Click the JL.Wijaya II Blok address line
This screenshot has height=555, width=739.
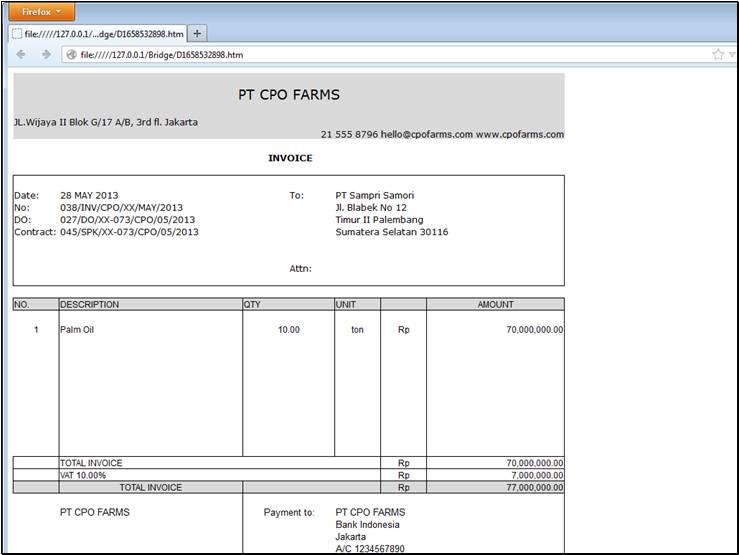(106, 122)
